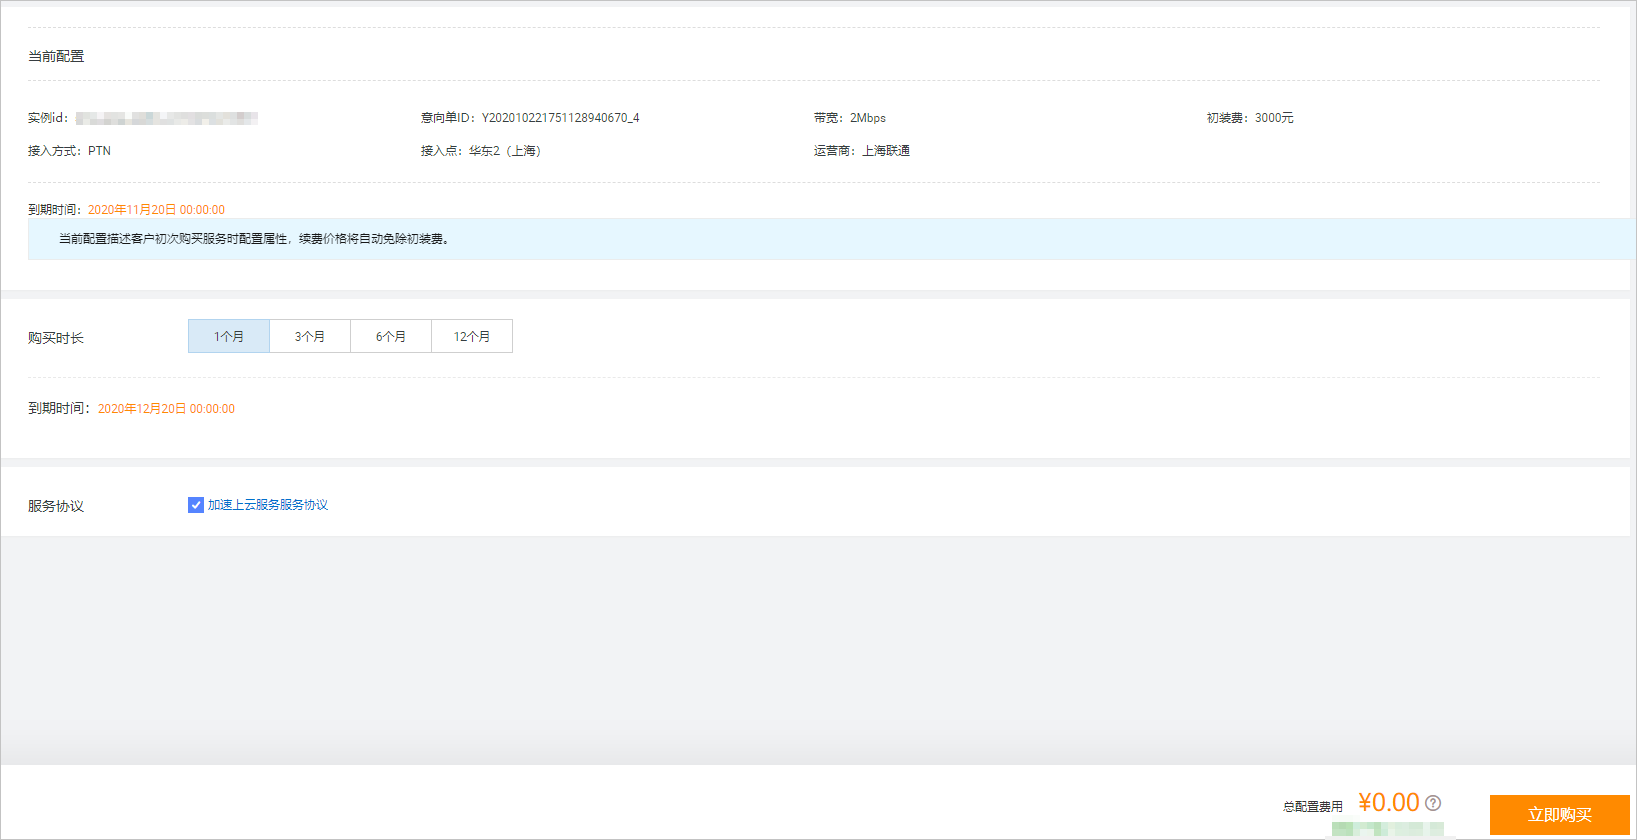Select the 3个月 purchase duration
This screenshot has height=840, width=1637.
[x=310, y=336]
